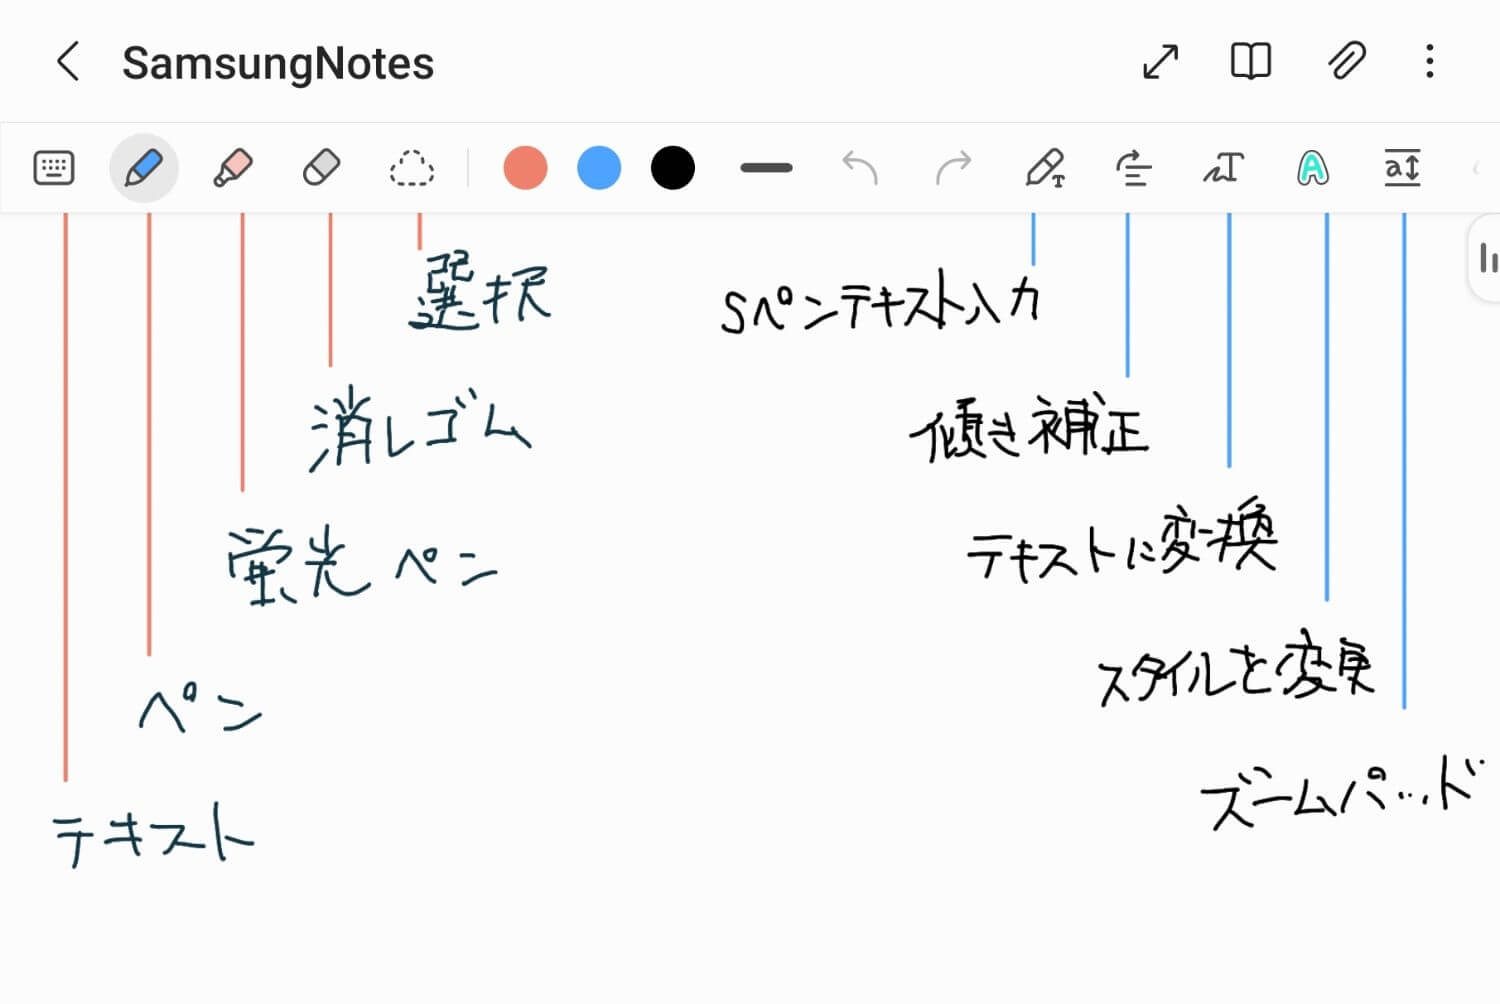Straighten handwriting with the tilt correction tool
1500x1004 pixels.
pyautogui.click(x=1133, y=168)
